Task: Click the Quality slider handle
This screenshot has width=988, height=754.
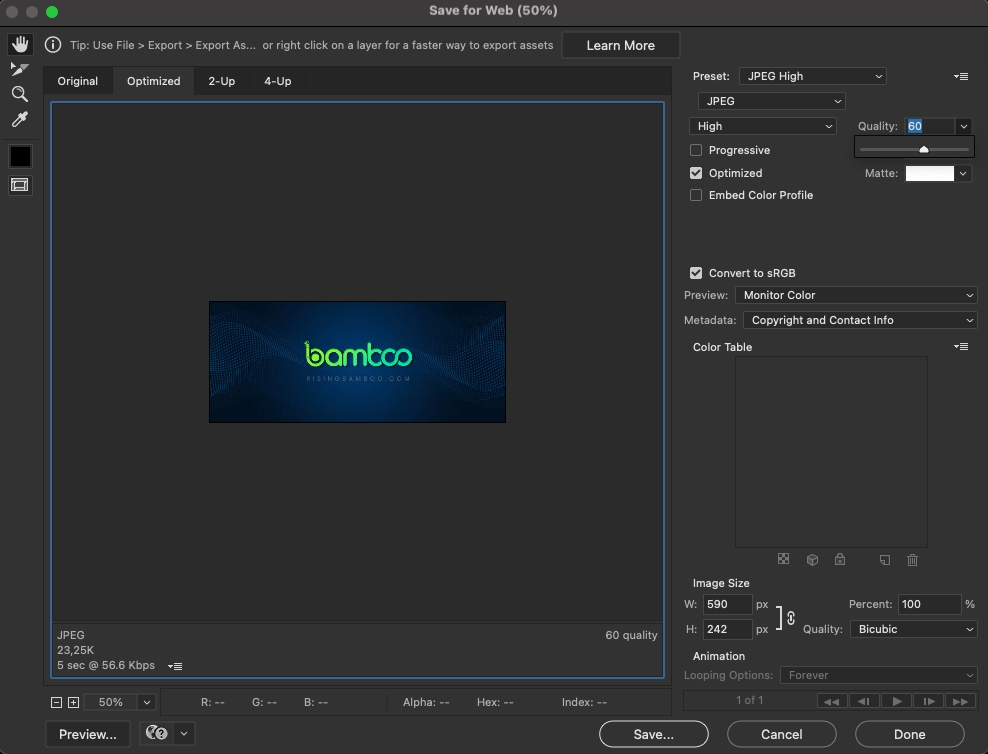Action: pyautogui.click(x=923, y=150)
